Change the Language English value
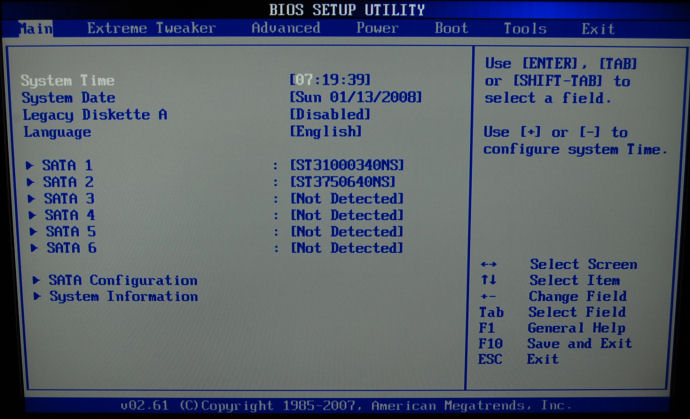Screen dimensions: 690x419 point(326,132)
